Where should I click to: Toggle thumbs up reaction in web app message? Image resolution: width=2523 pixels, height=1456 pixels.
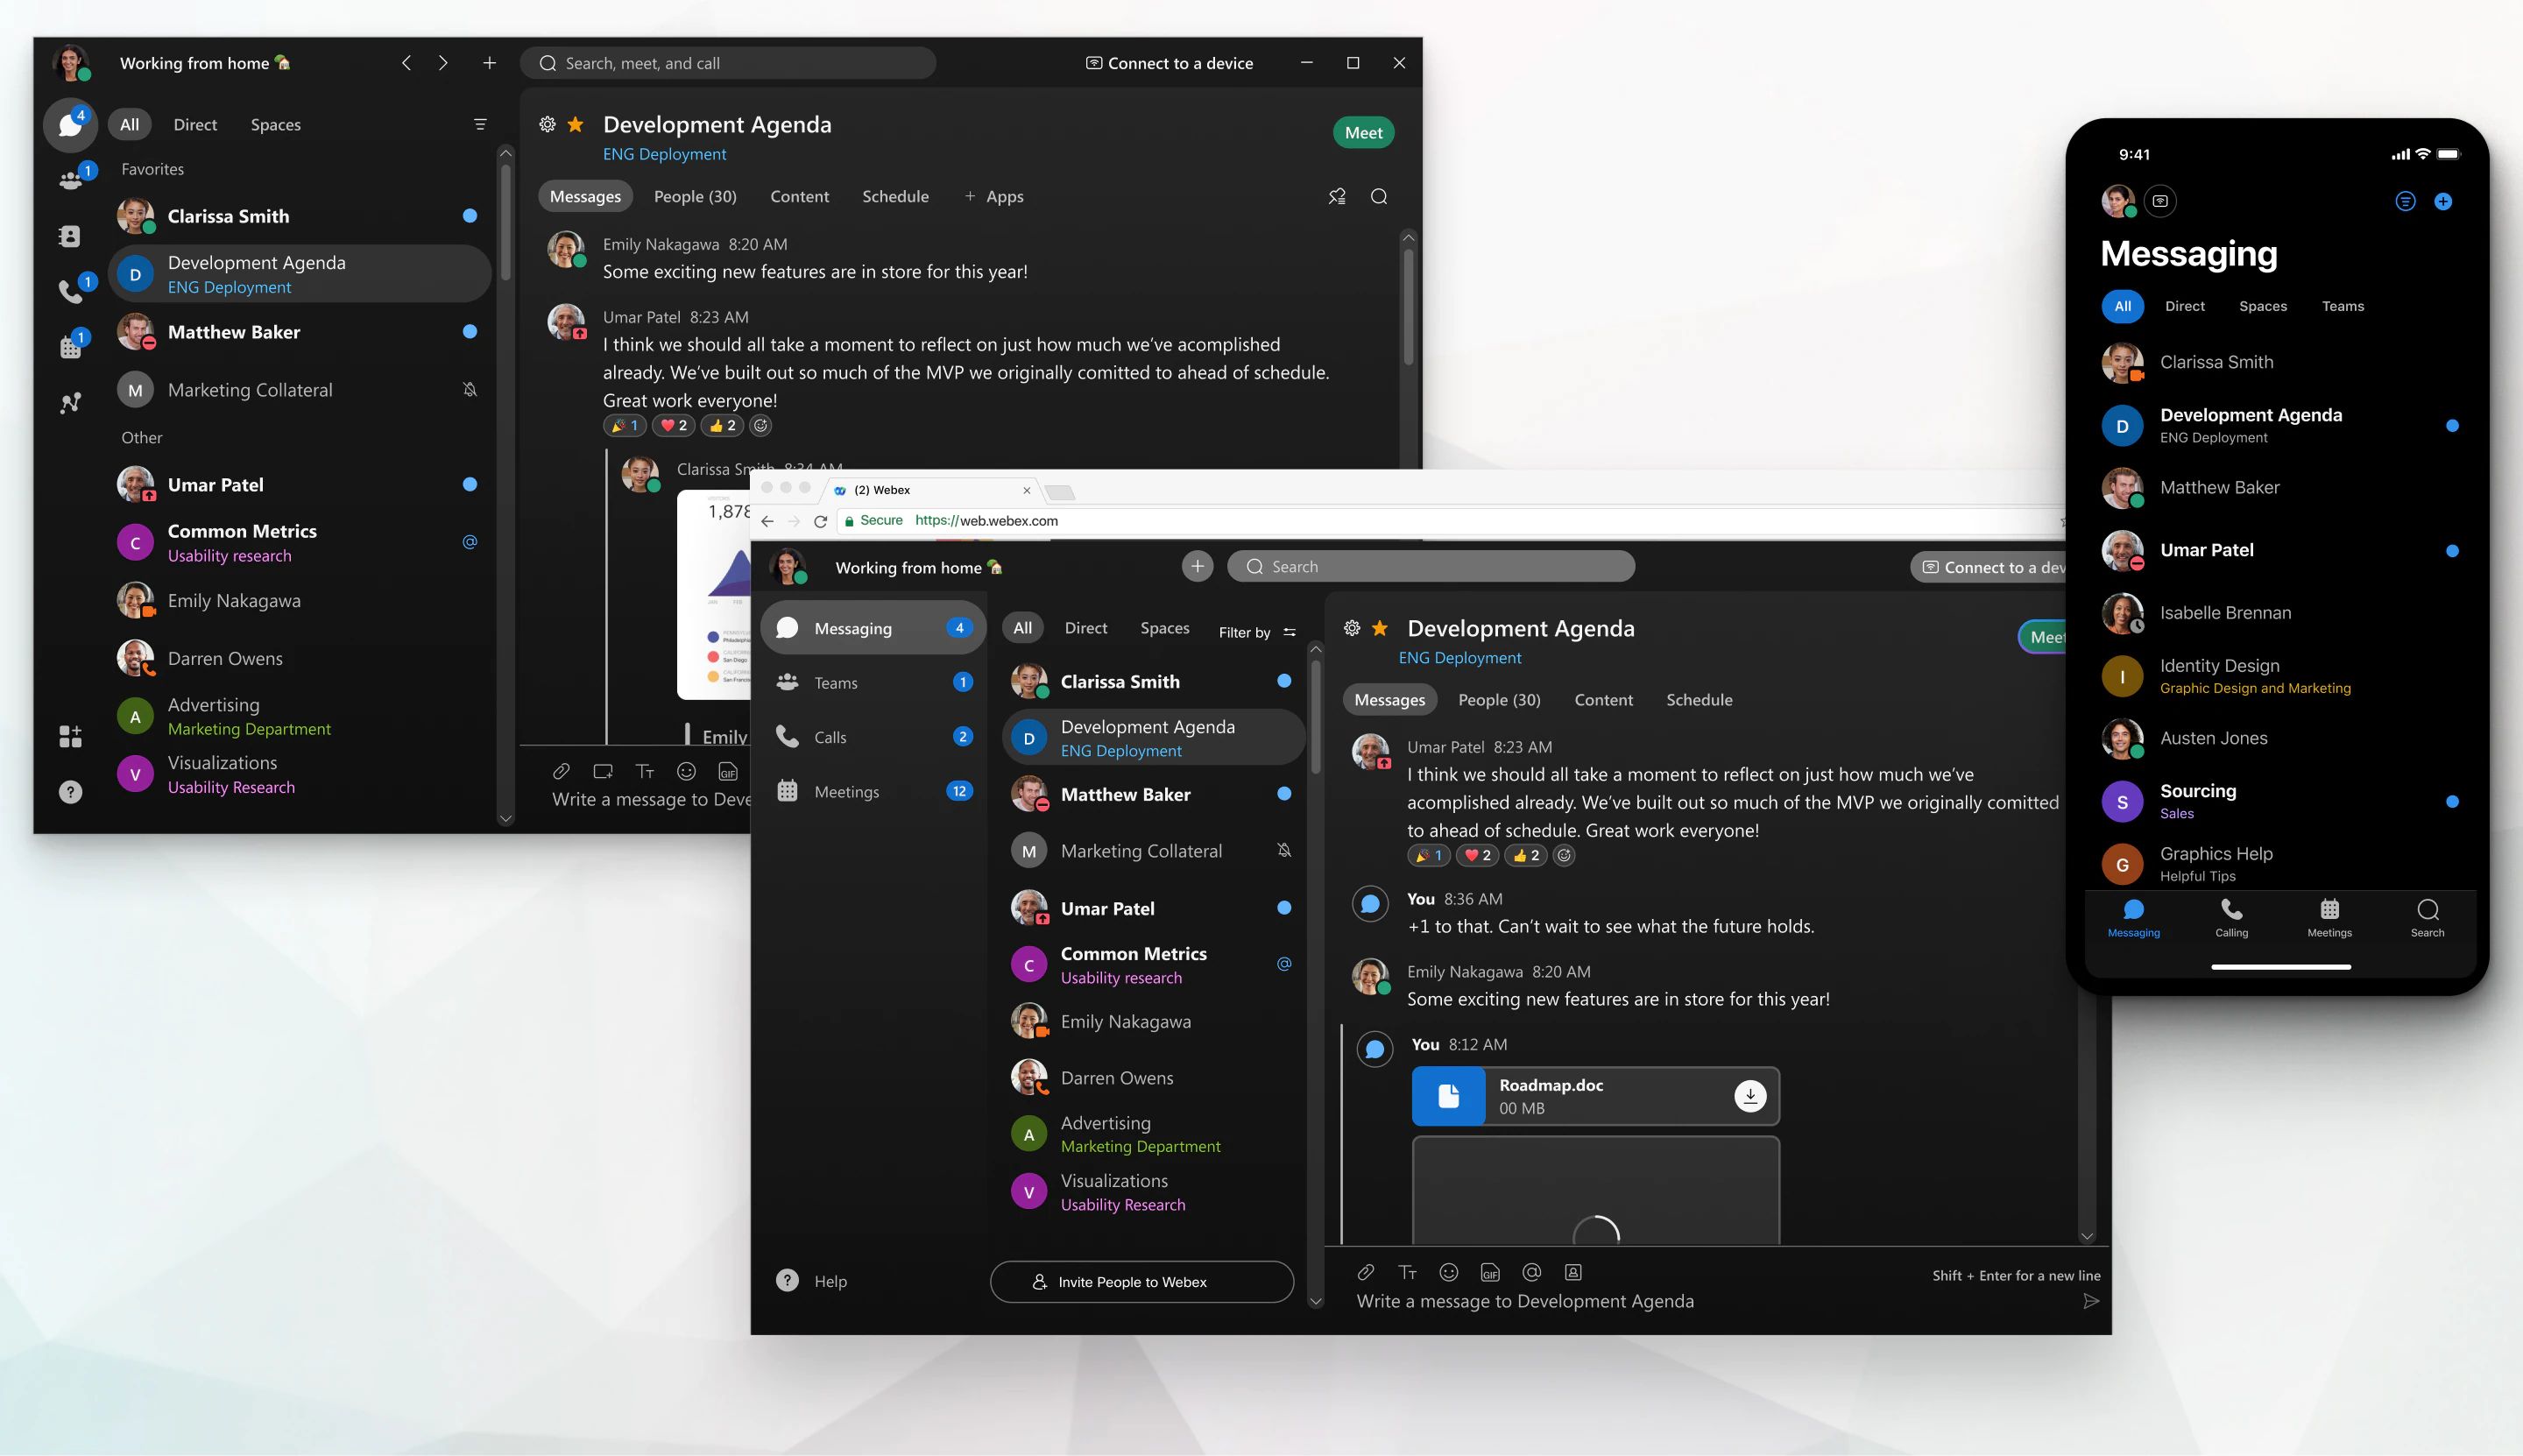tap(1526, 855)
